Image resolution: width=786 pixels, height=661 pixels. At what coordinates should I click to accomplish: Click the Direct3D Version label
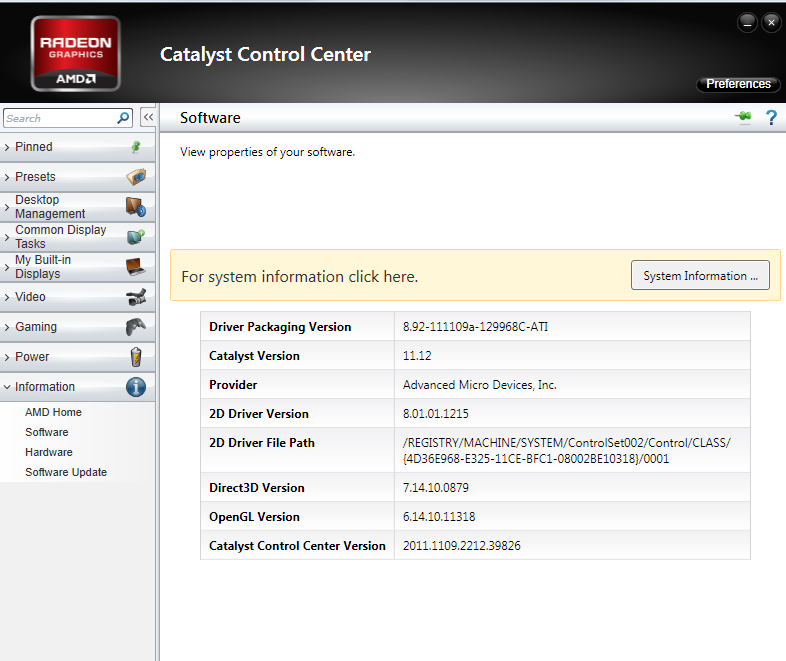[x=257, y=488]
